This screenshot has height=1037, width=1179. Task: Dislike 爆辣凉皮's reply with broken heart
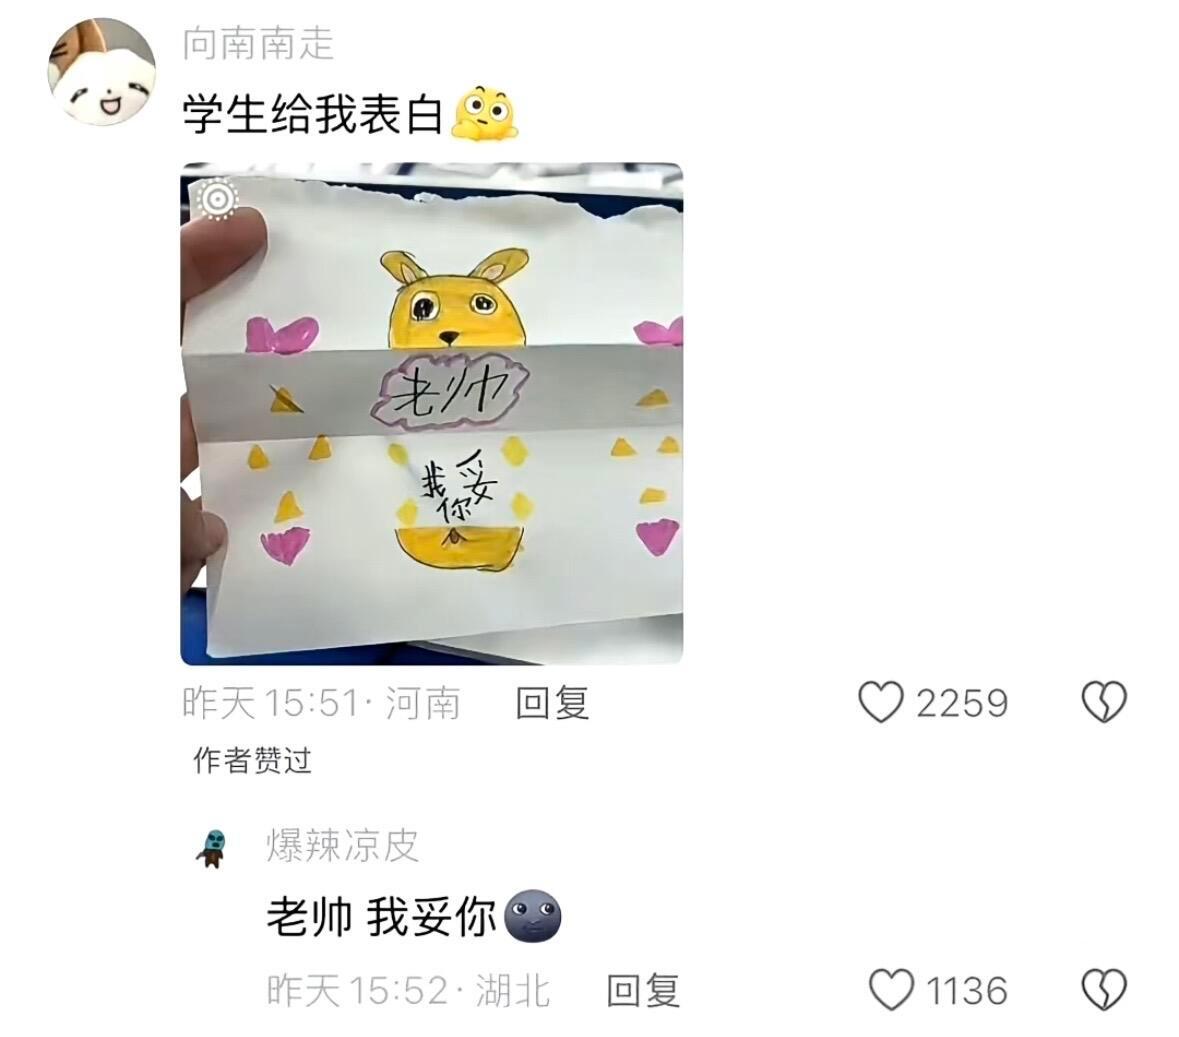click(1103, 990)
